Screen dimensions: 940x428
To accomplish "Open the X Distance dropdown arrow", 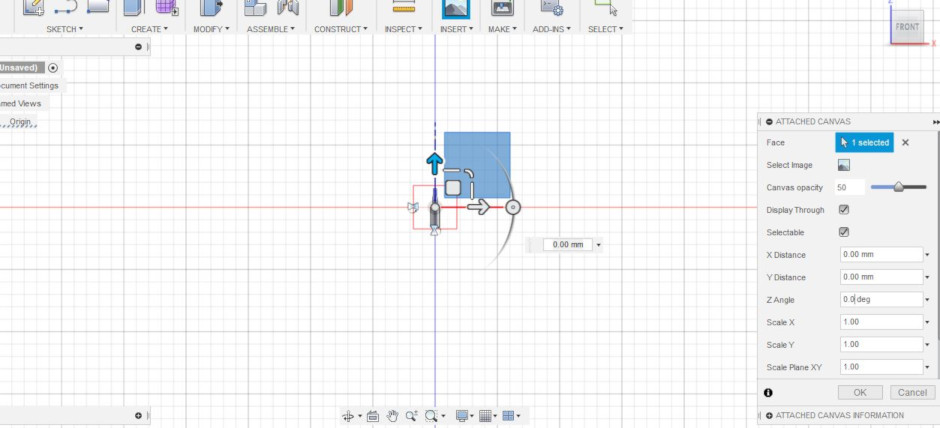I will coord(927,255).
